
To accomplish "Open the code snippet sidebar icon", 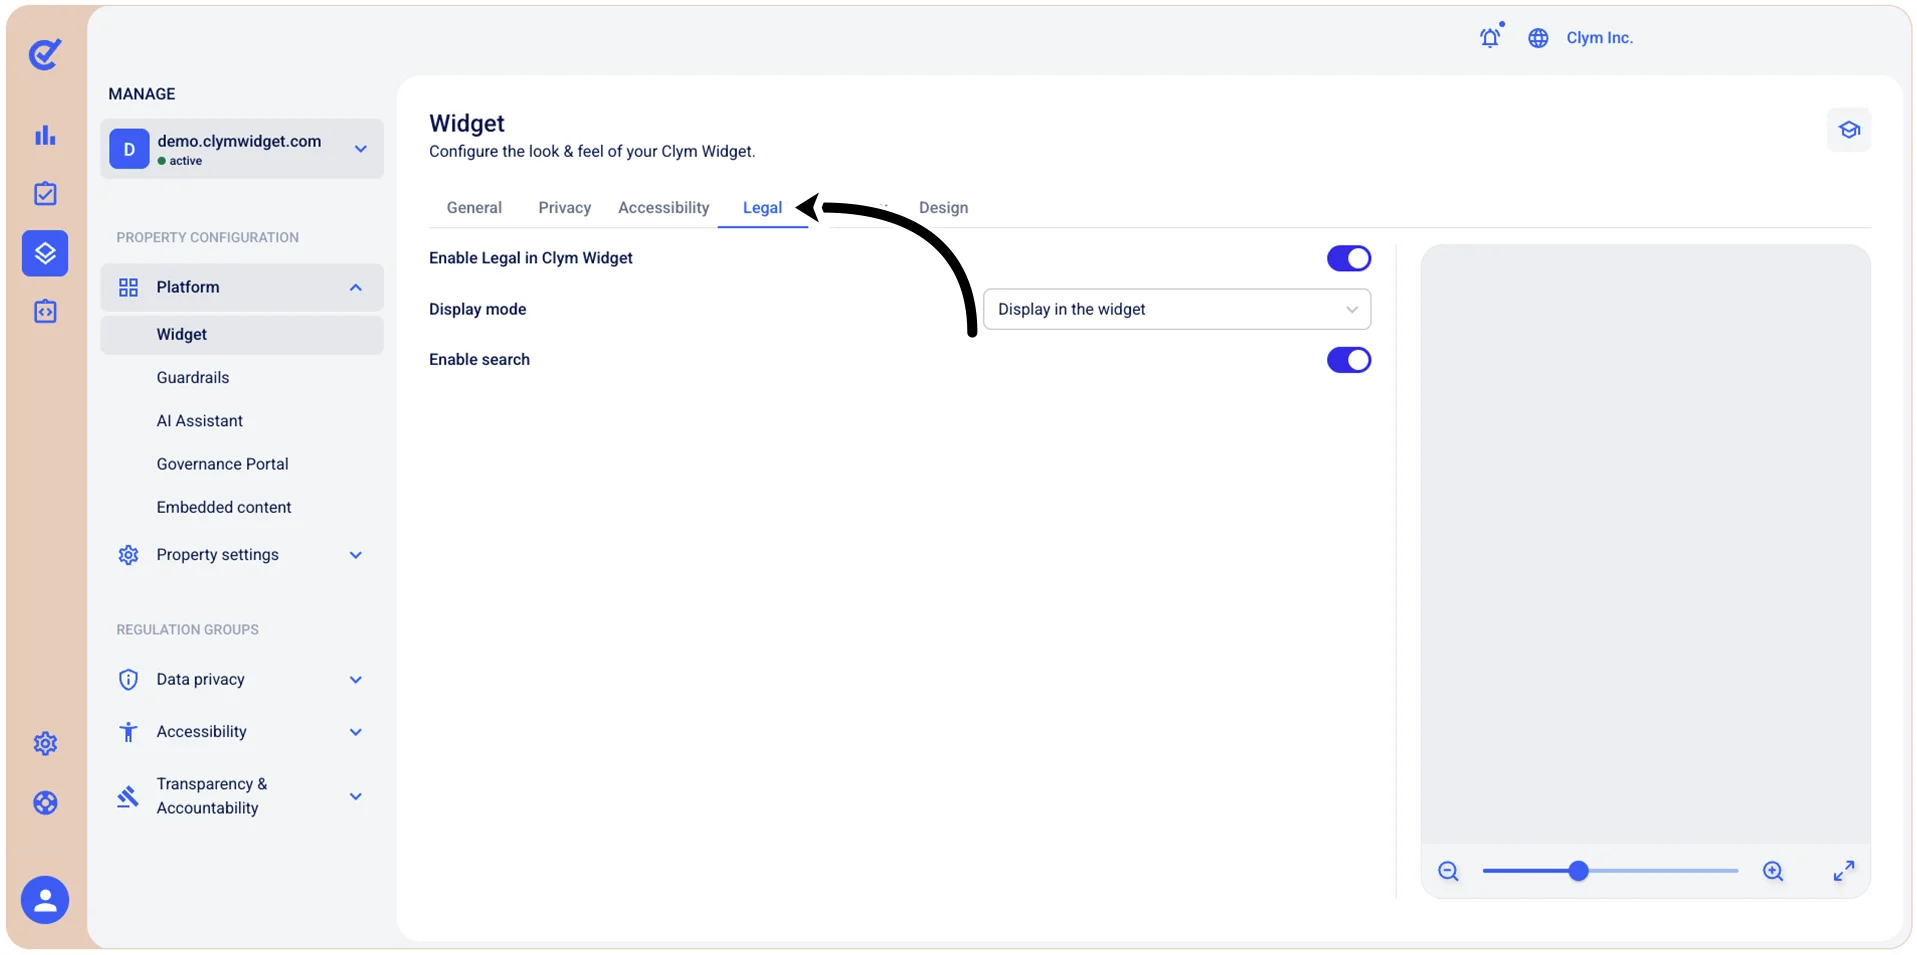I will click(45, 312).
